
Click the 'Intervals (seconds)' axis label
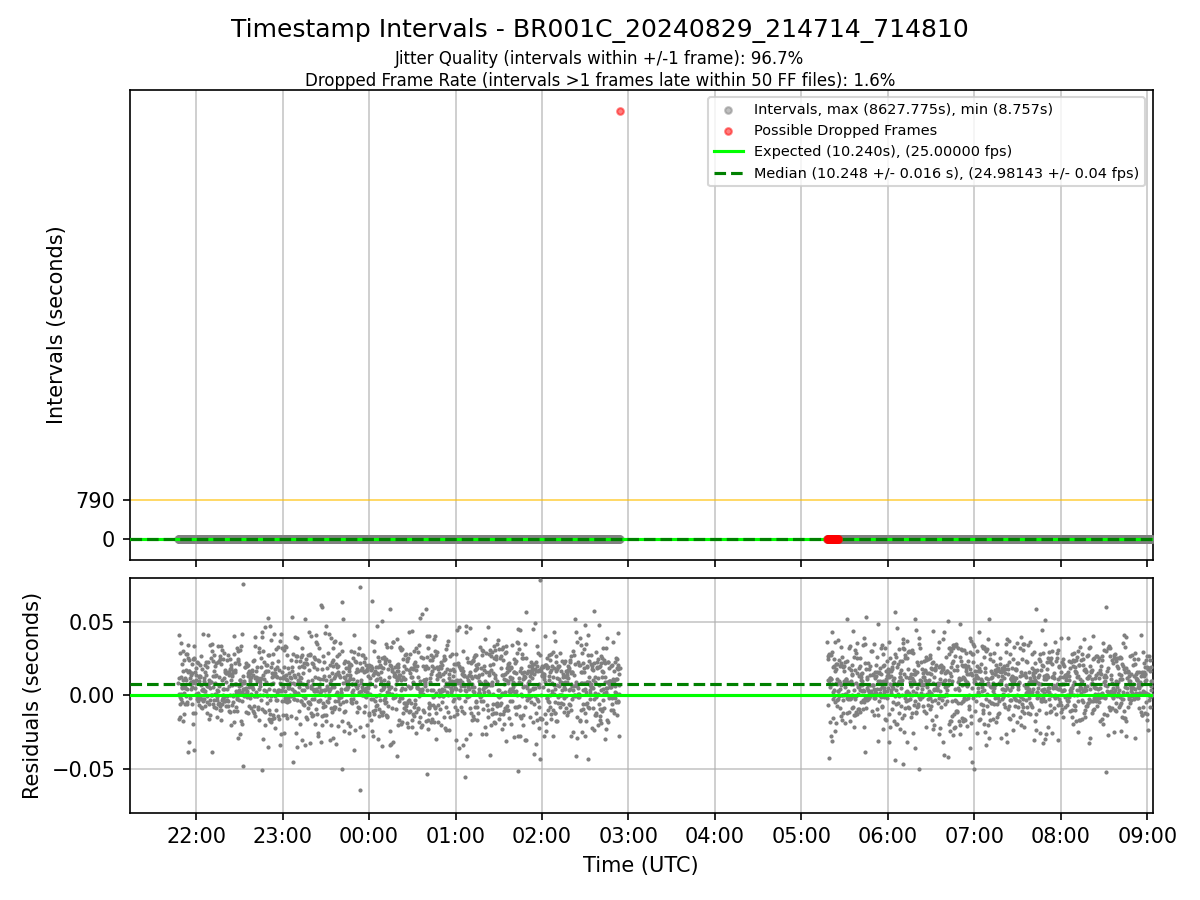56,325
